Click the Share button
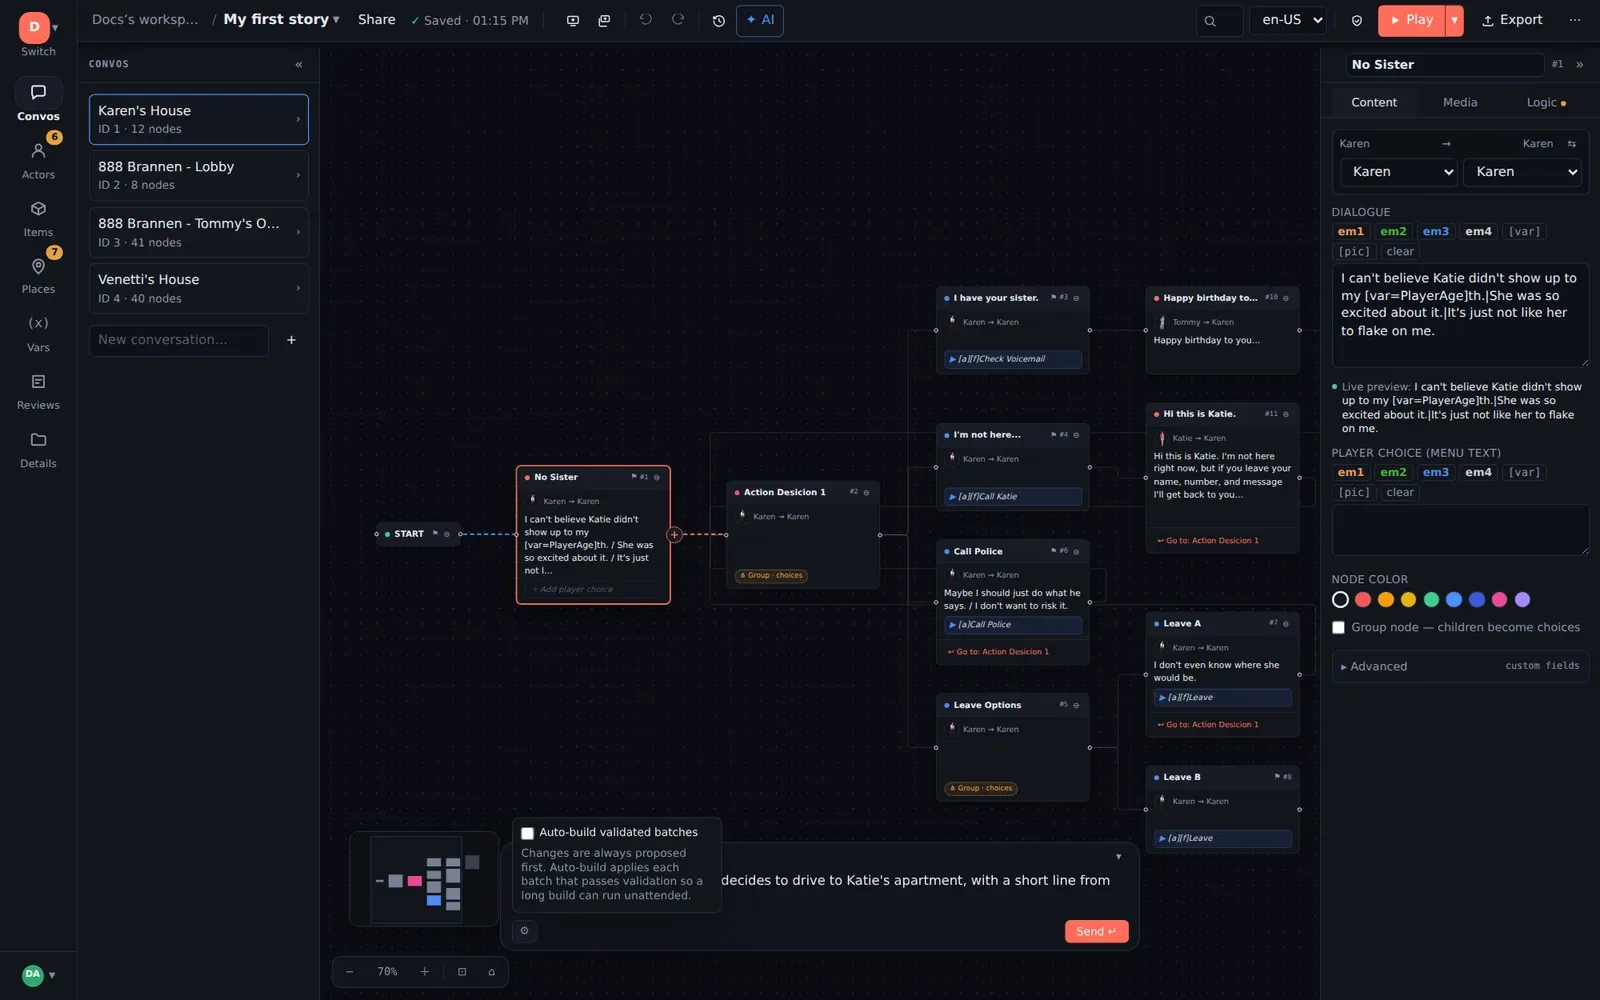The width and height of the screenshot is (1600, 1000). pyautogui.click(x=377, y=19)
